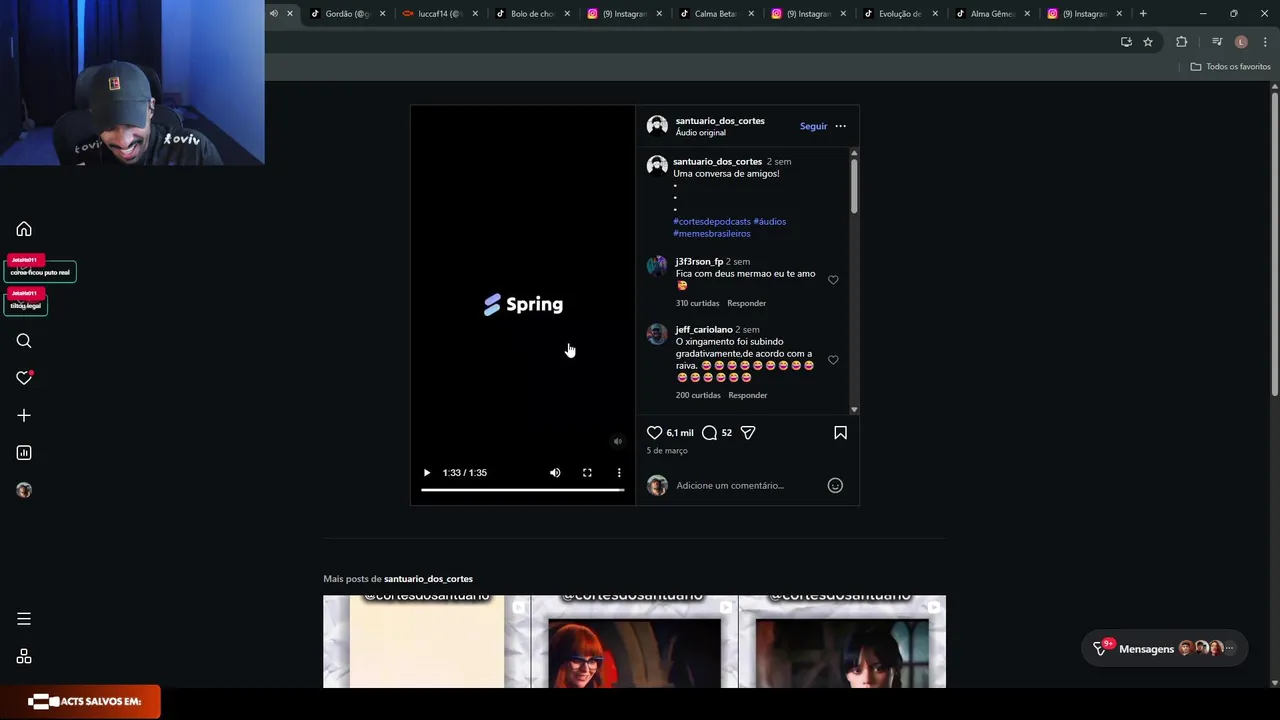Open jeff_cariolano's profile
1280x720 pixels.
pyautogui.click(x=704, y=330)
